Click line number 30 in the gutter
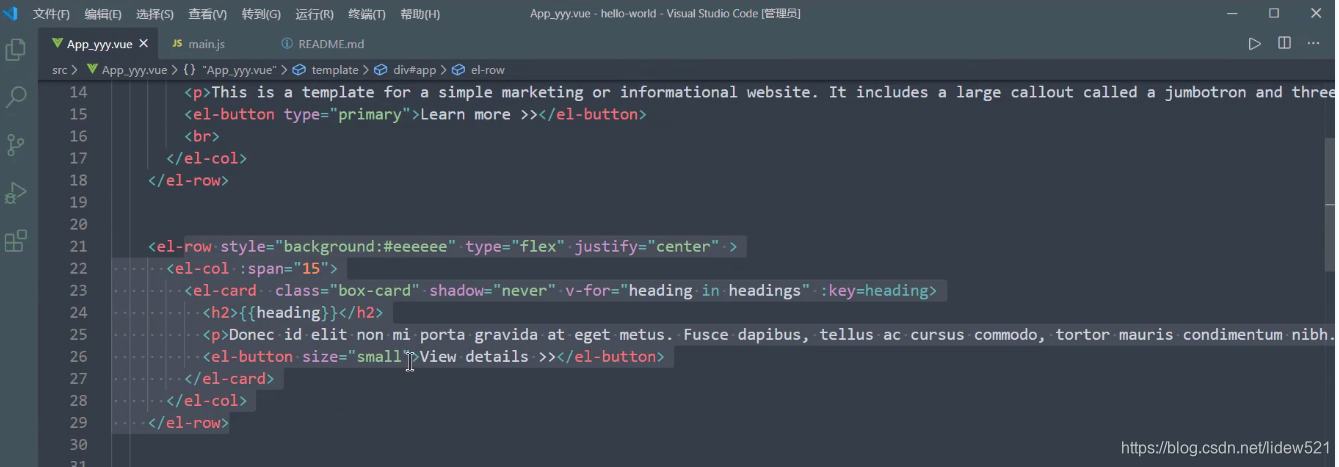 [78, 444]
